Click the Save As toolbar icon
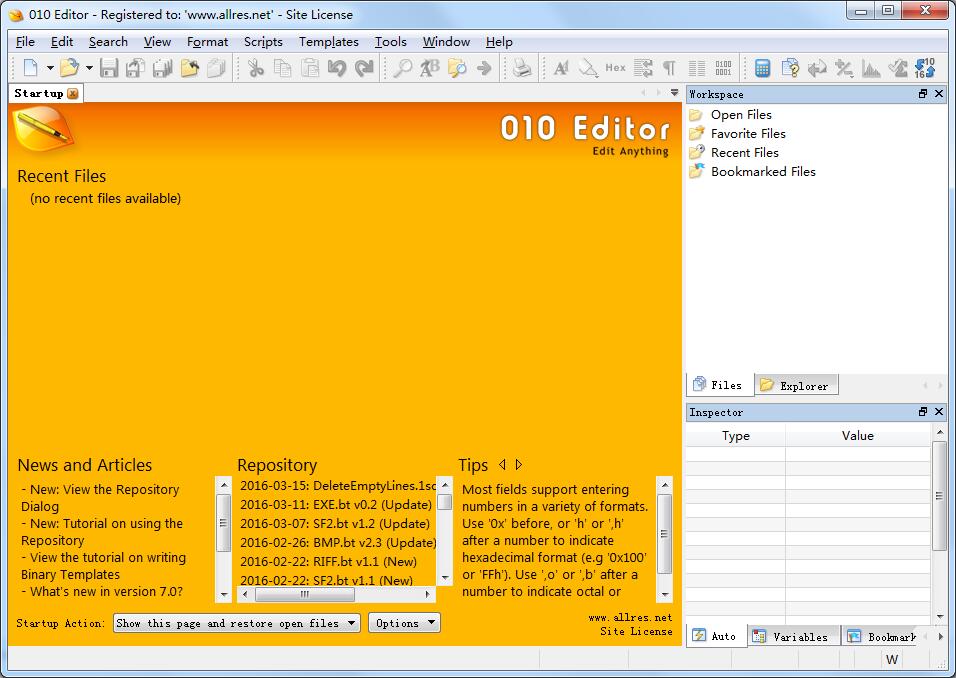Screen dimensions: 956x678 (x=135, y=68)
